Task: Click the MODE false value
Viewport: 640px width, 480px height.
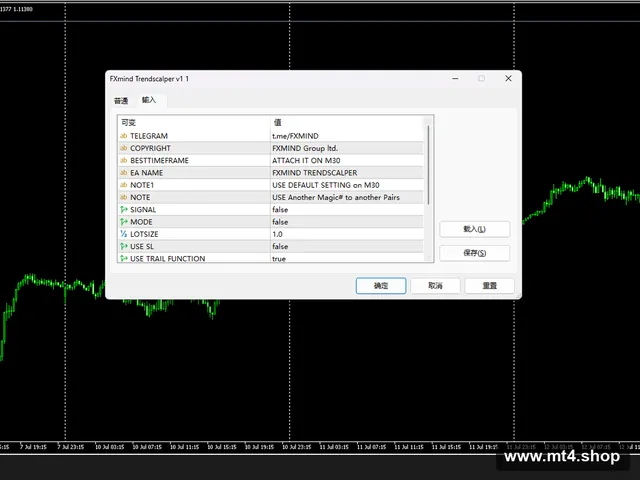Action: click(x=347, y=222)
